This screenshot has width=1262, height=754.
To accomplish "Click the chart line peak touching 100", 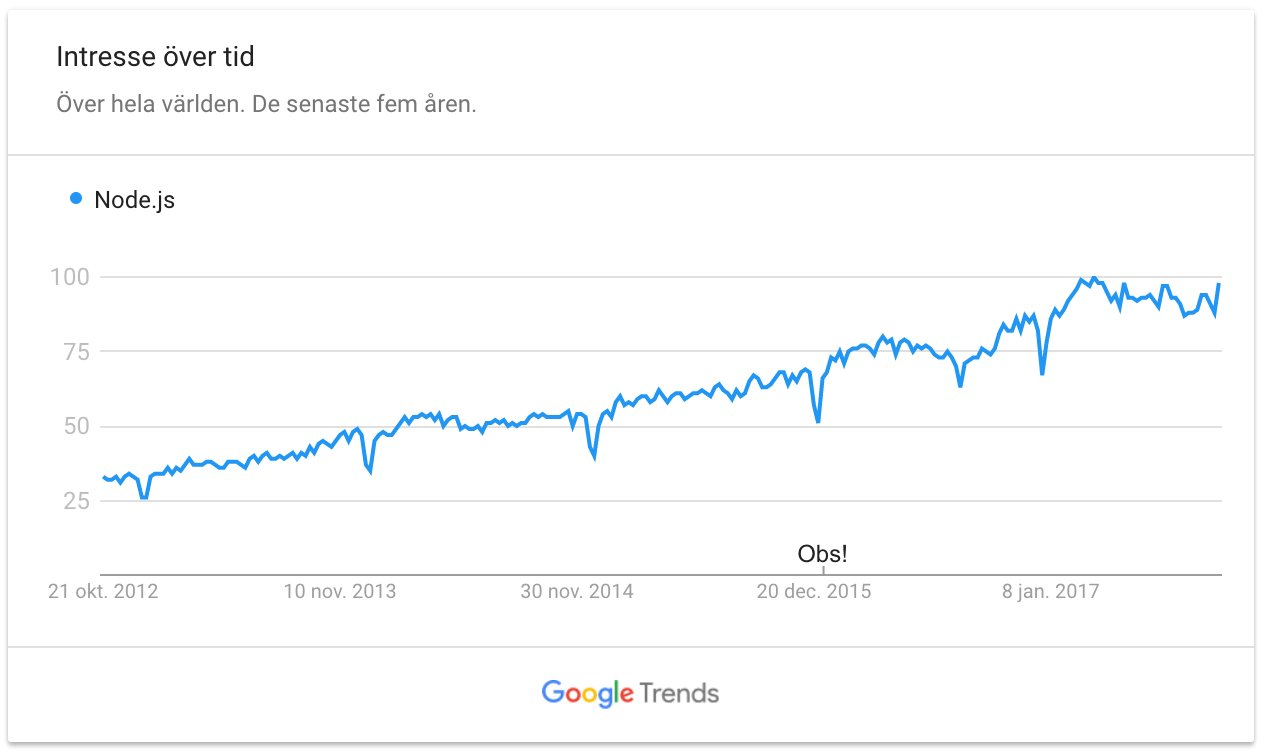I will pyautogui.click(x=1093, y=277).
